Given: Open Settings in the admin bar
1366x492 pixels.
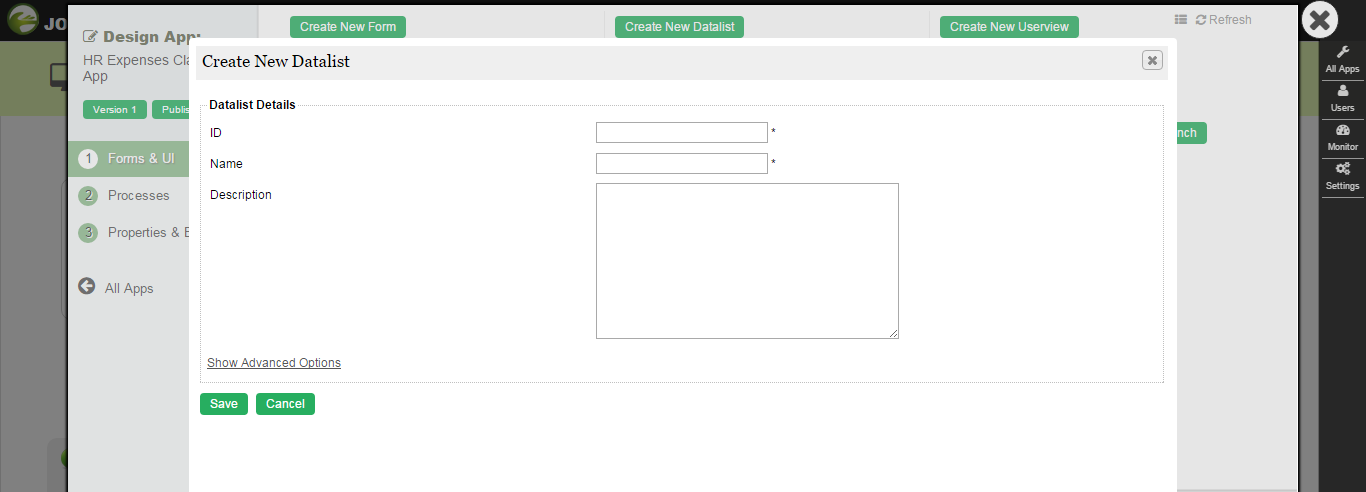Looking at the screenshot, I should tap(1342, 177).
